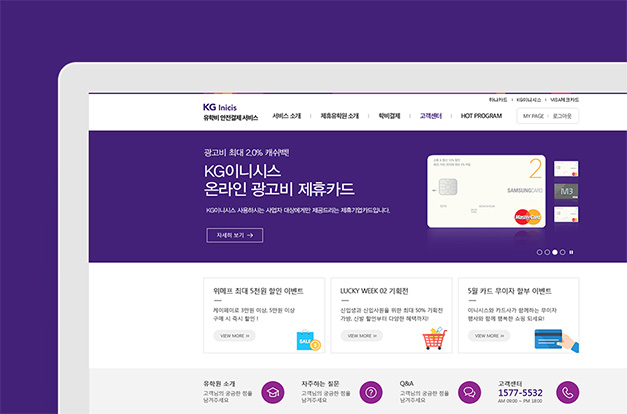Screen dimensions: 627x414
Task: Click VIEW MORE on 5월 카드 무이자 card
Action: coord(489,336)
